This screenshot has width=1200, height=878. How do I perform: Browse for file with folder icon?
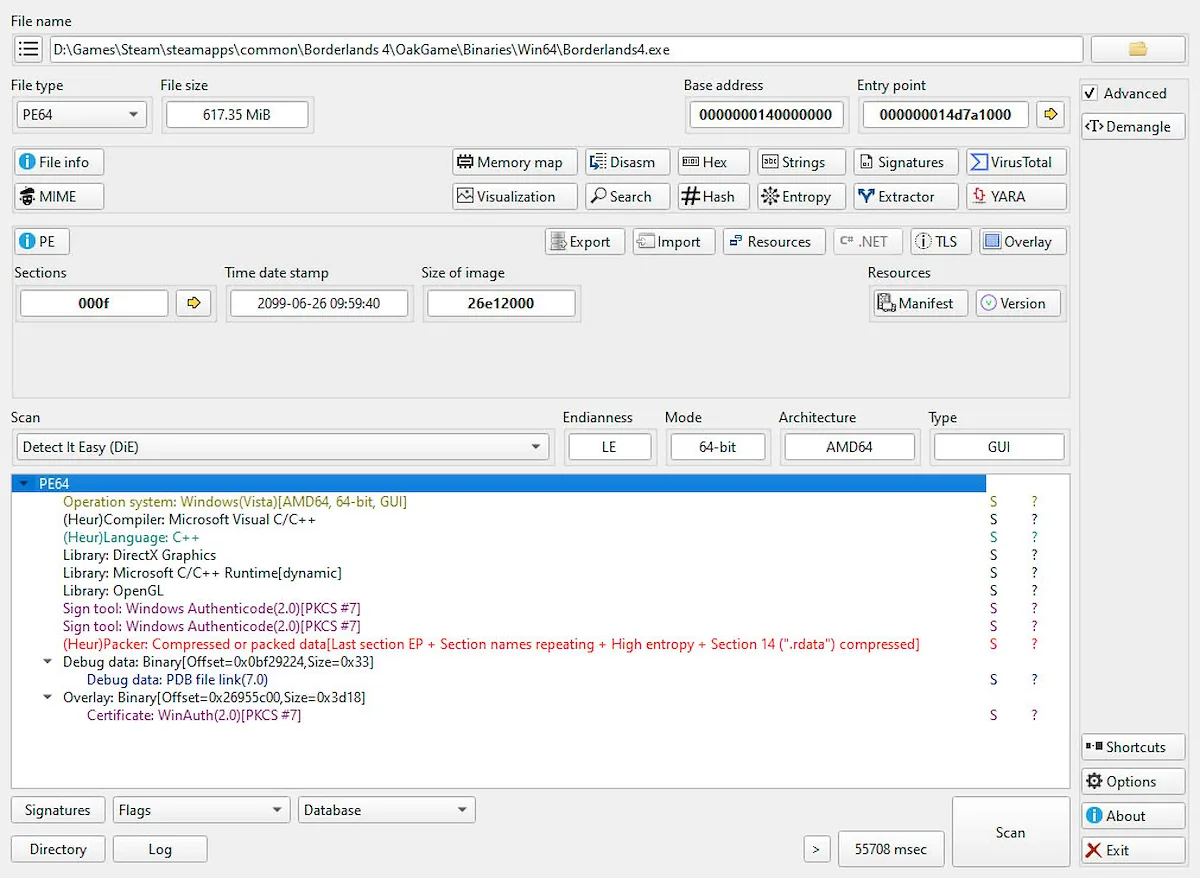click(1138, 49)
